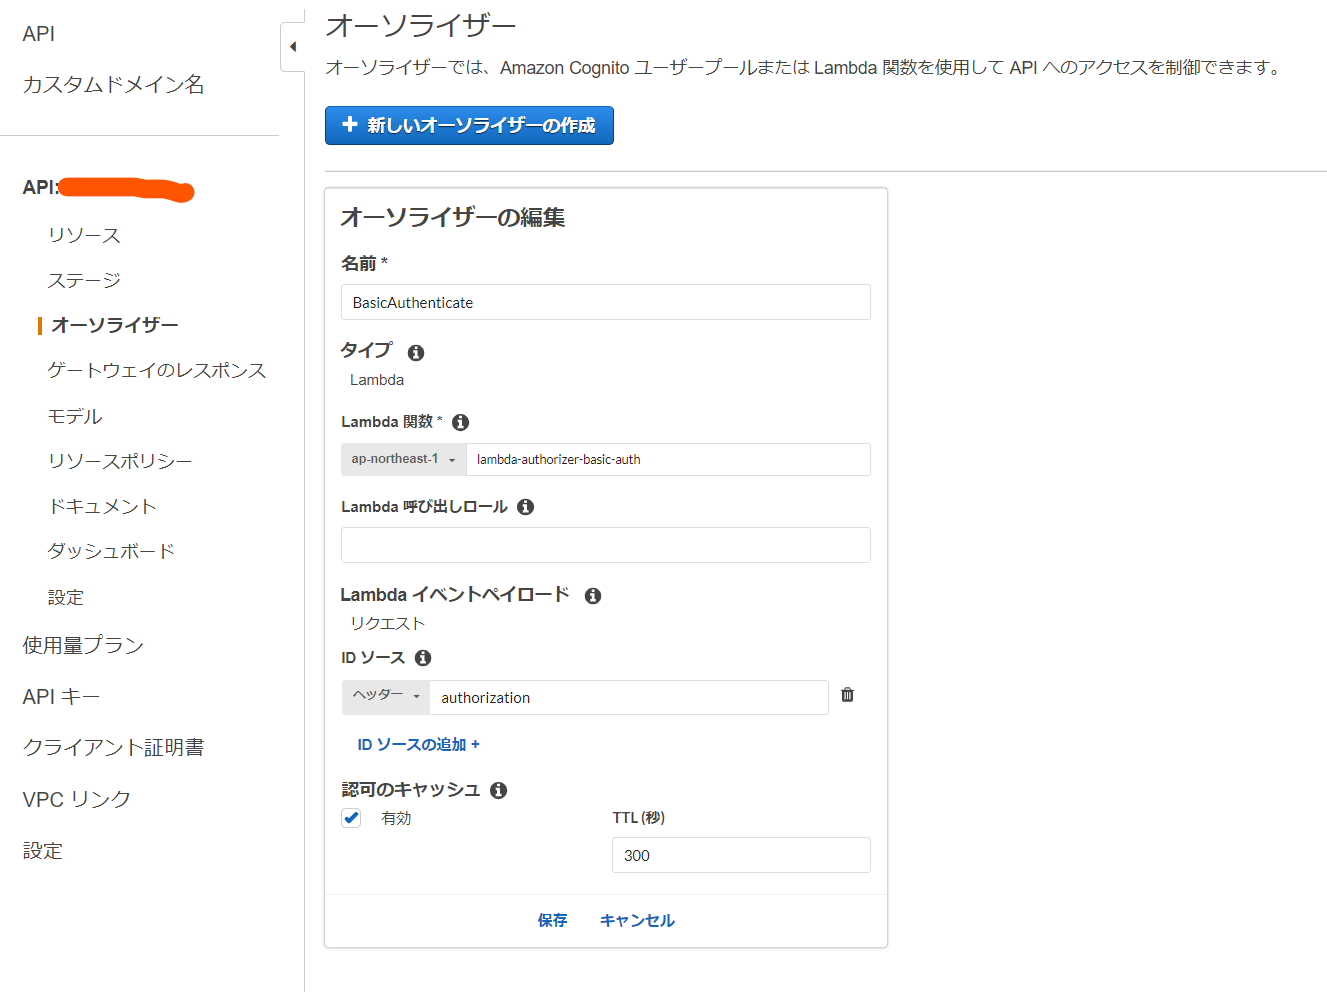The image size is (1327, 992).
Task: Click info icon beside Lambda 関数 label
Action: click(x=460, y=423)
